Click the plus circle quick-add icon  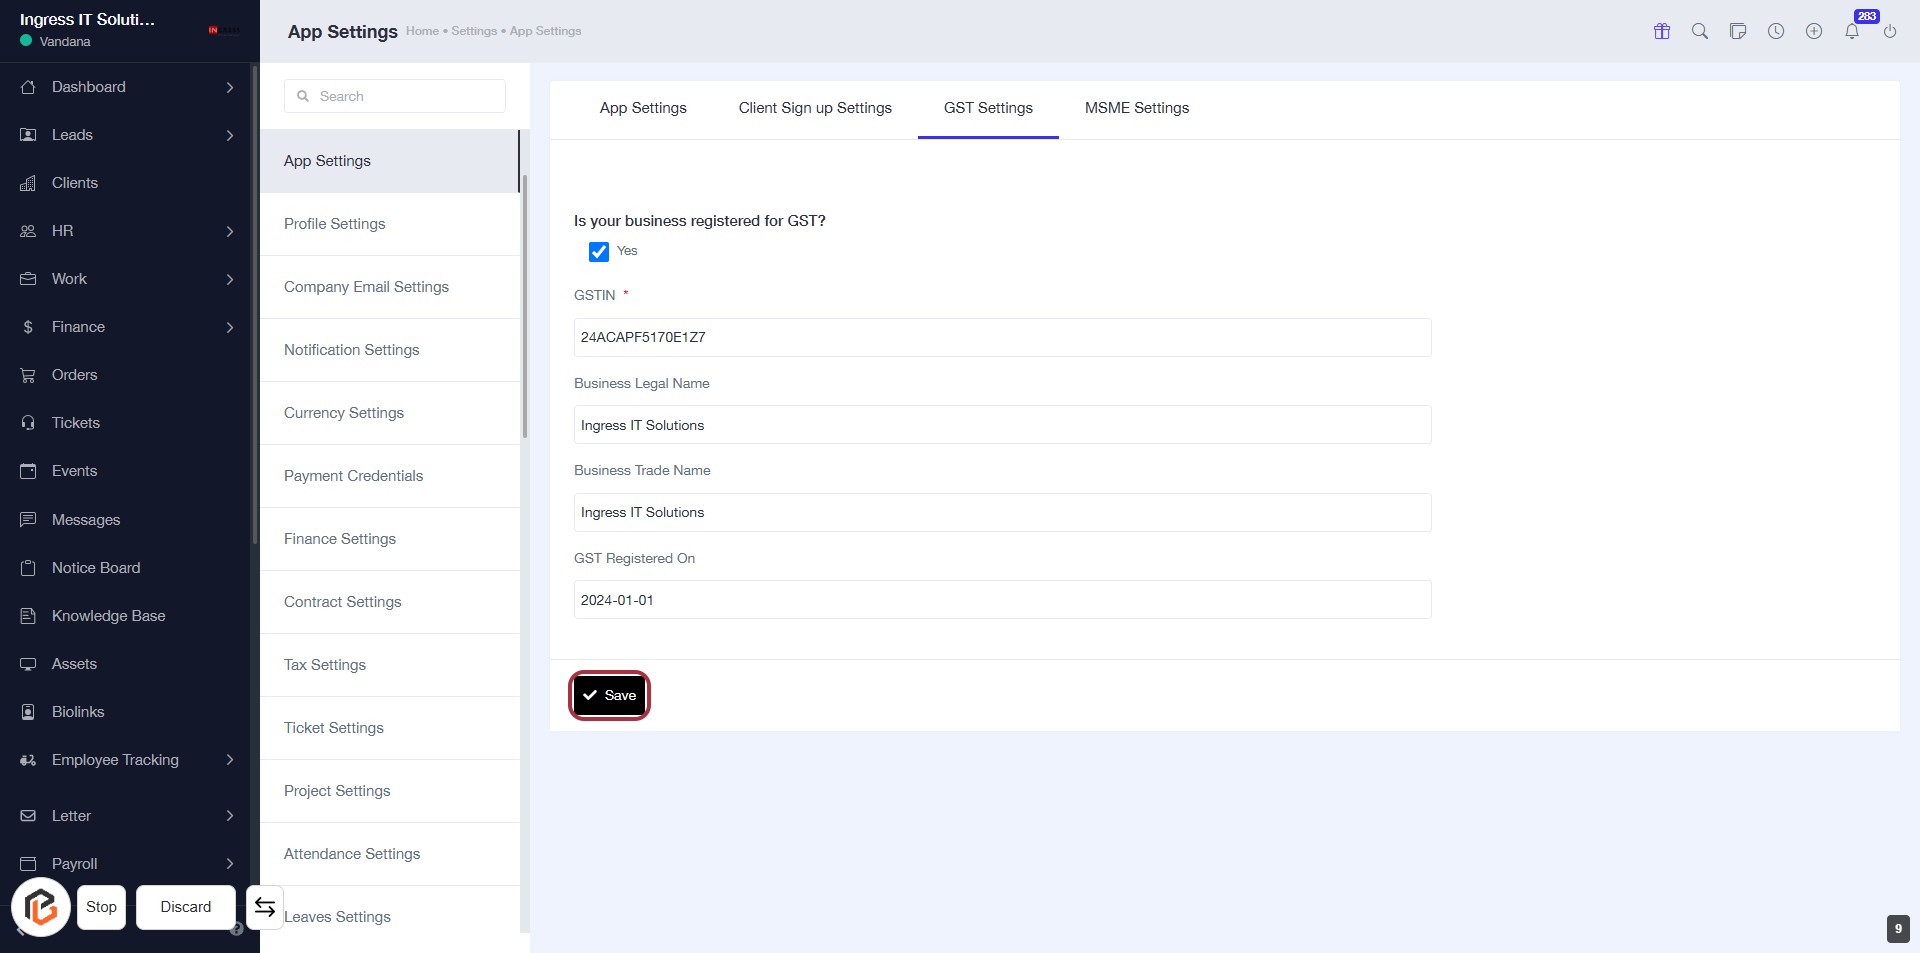[1814, 31]
